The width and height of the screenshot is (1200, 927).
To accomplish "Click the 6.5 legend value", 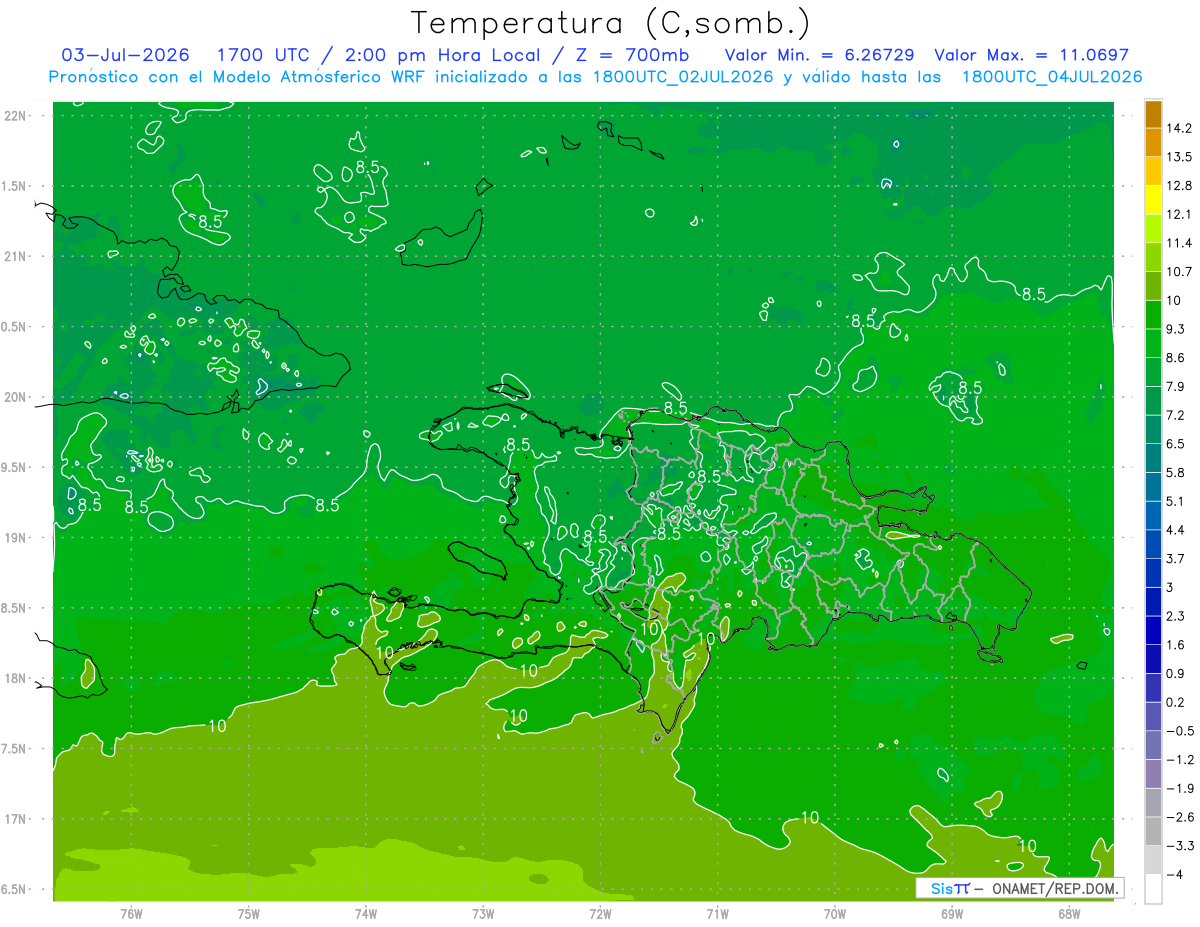I will point(1176,444).
